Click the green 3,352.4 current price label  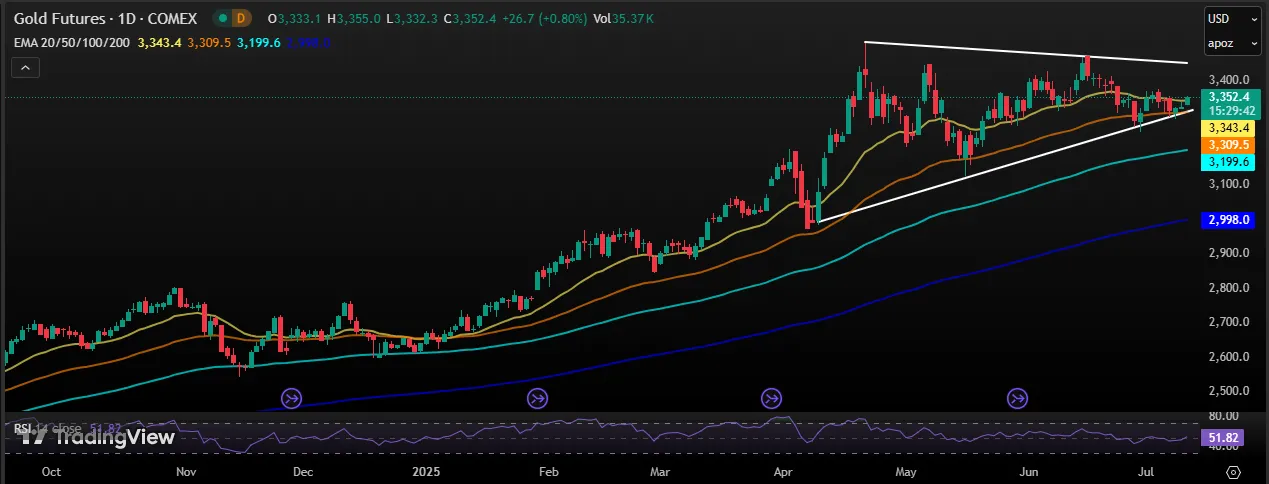coord(1230,97)
